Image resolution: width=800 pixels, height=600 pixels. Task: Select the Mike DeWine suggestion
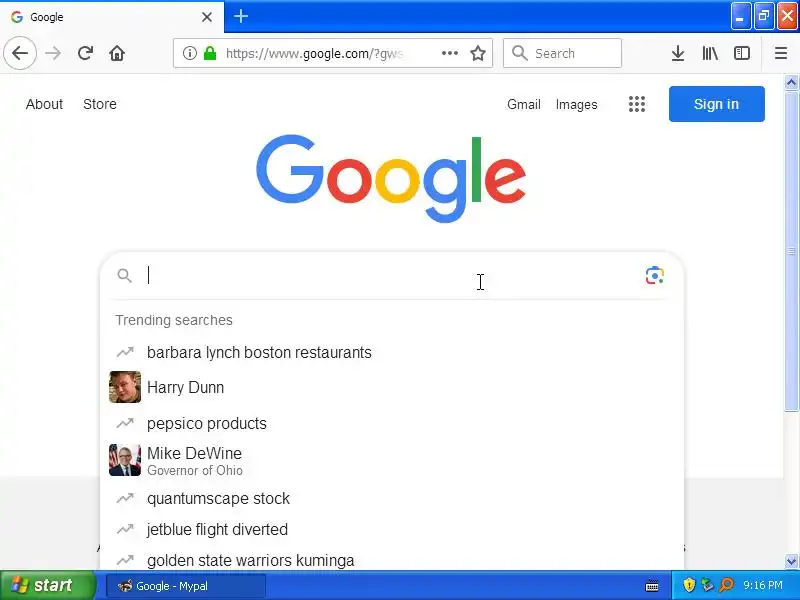pos(392,460)
